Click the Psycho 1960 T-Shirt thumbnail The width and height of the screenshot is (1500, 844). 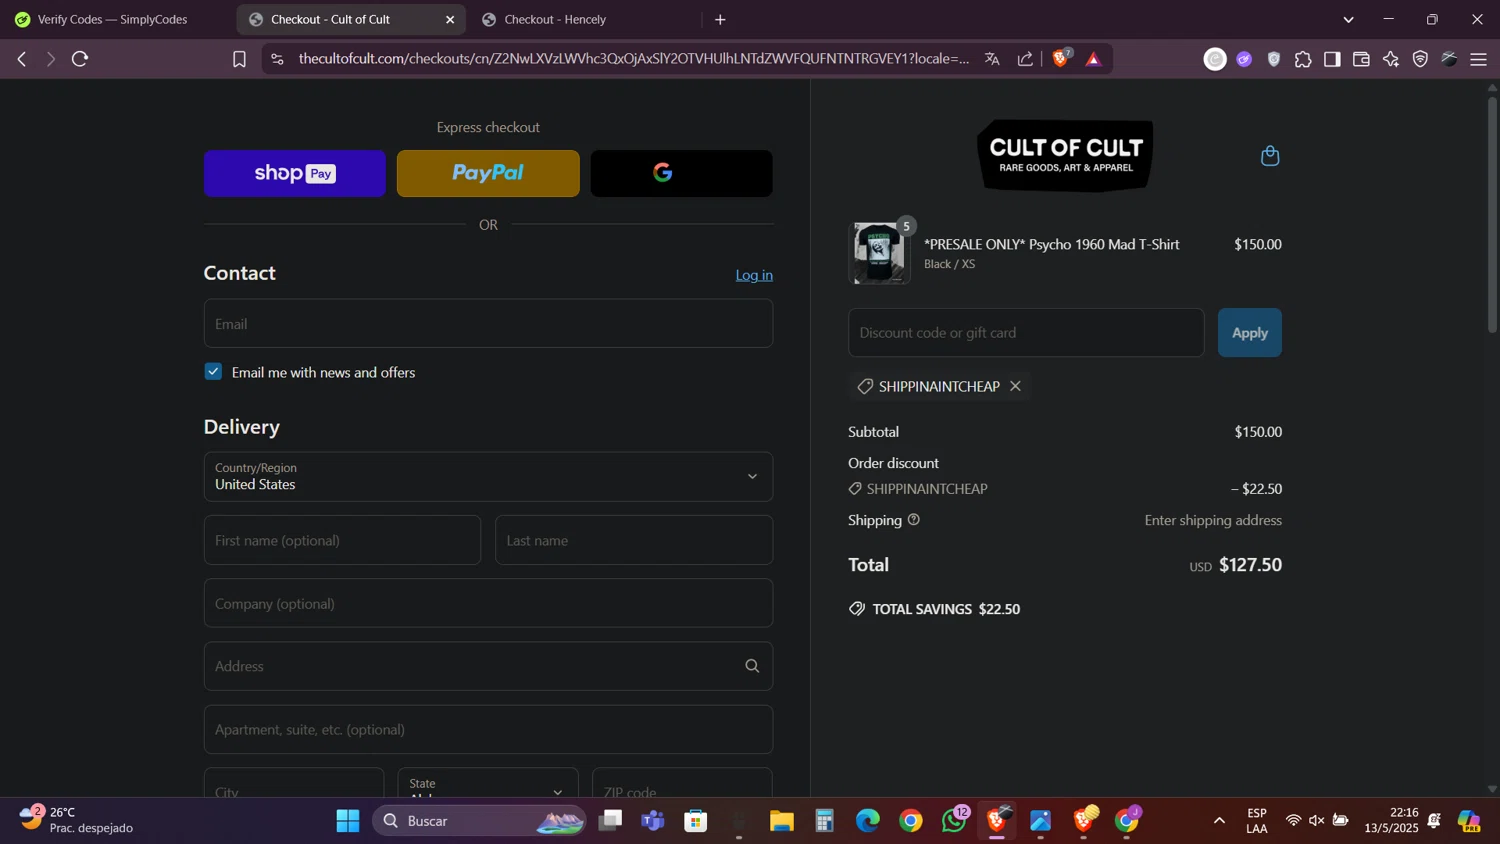879,254
